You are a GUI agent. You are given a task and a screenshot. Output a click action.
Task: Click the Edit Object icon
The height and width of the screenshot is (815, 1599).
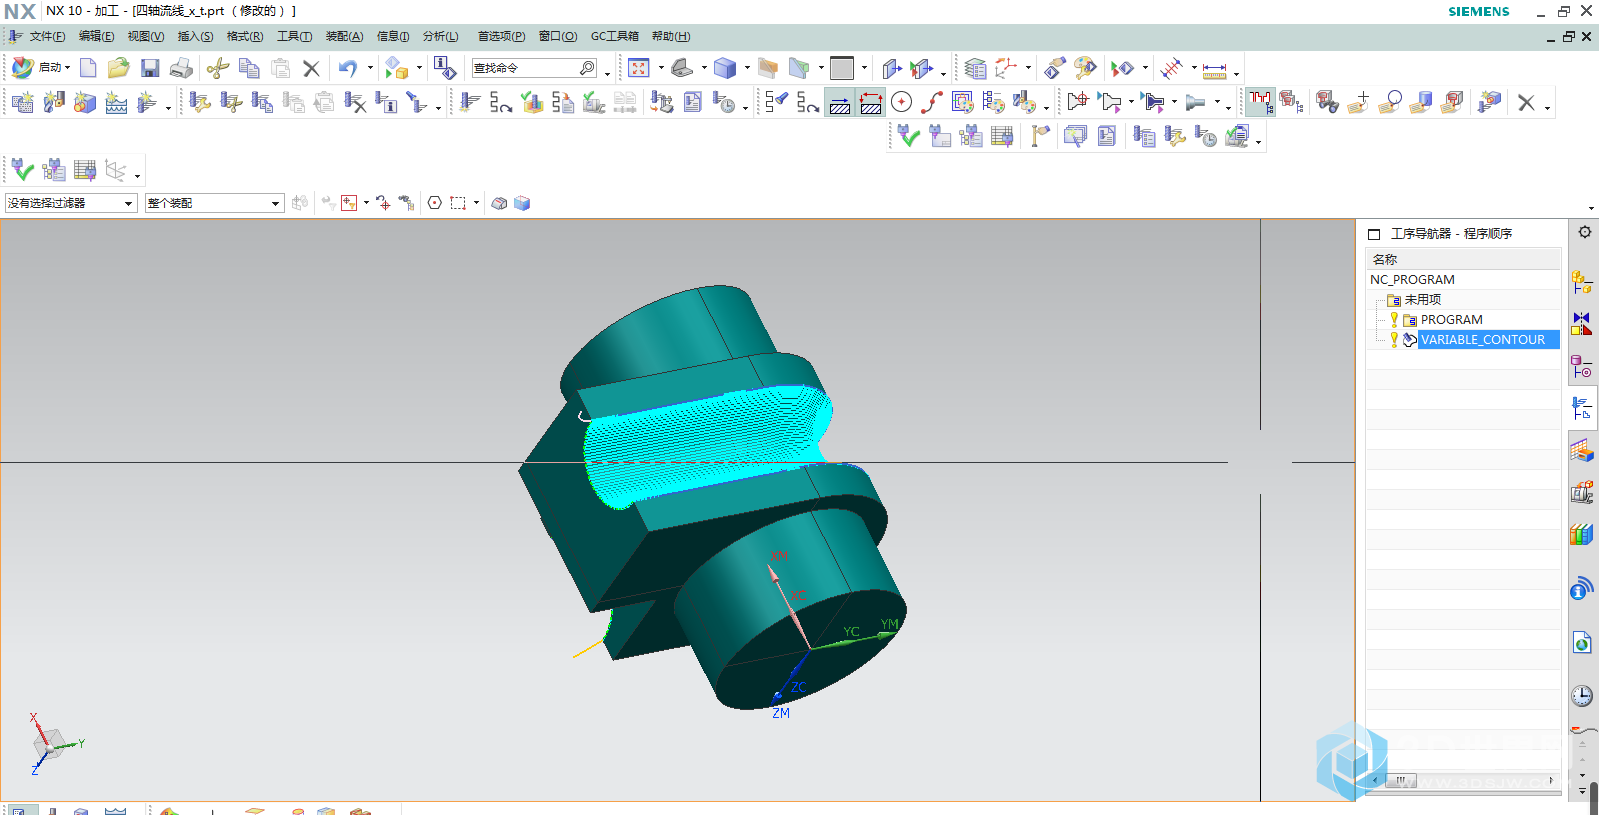pyautogui.click(x=200, y=102)
